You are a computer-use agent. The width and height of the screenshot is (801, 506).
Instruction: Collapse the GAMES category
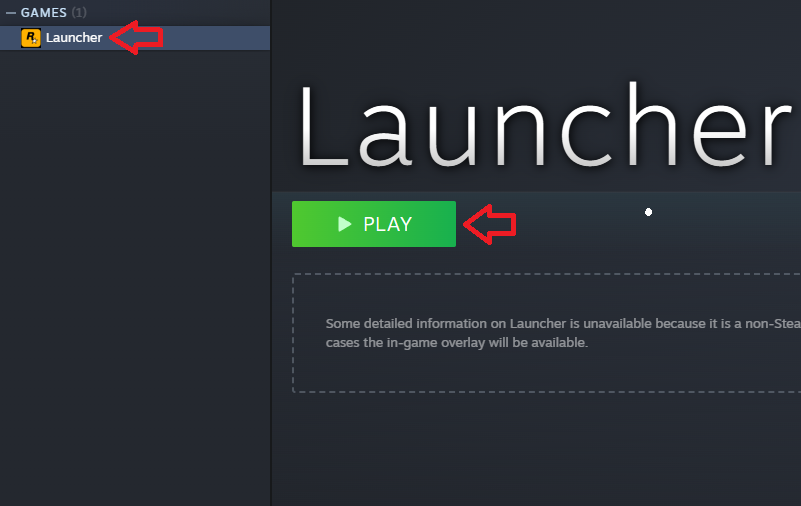pos(11,13)
